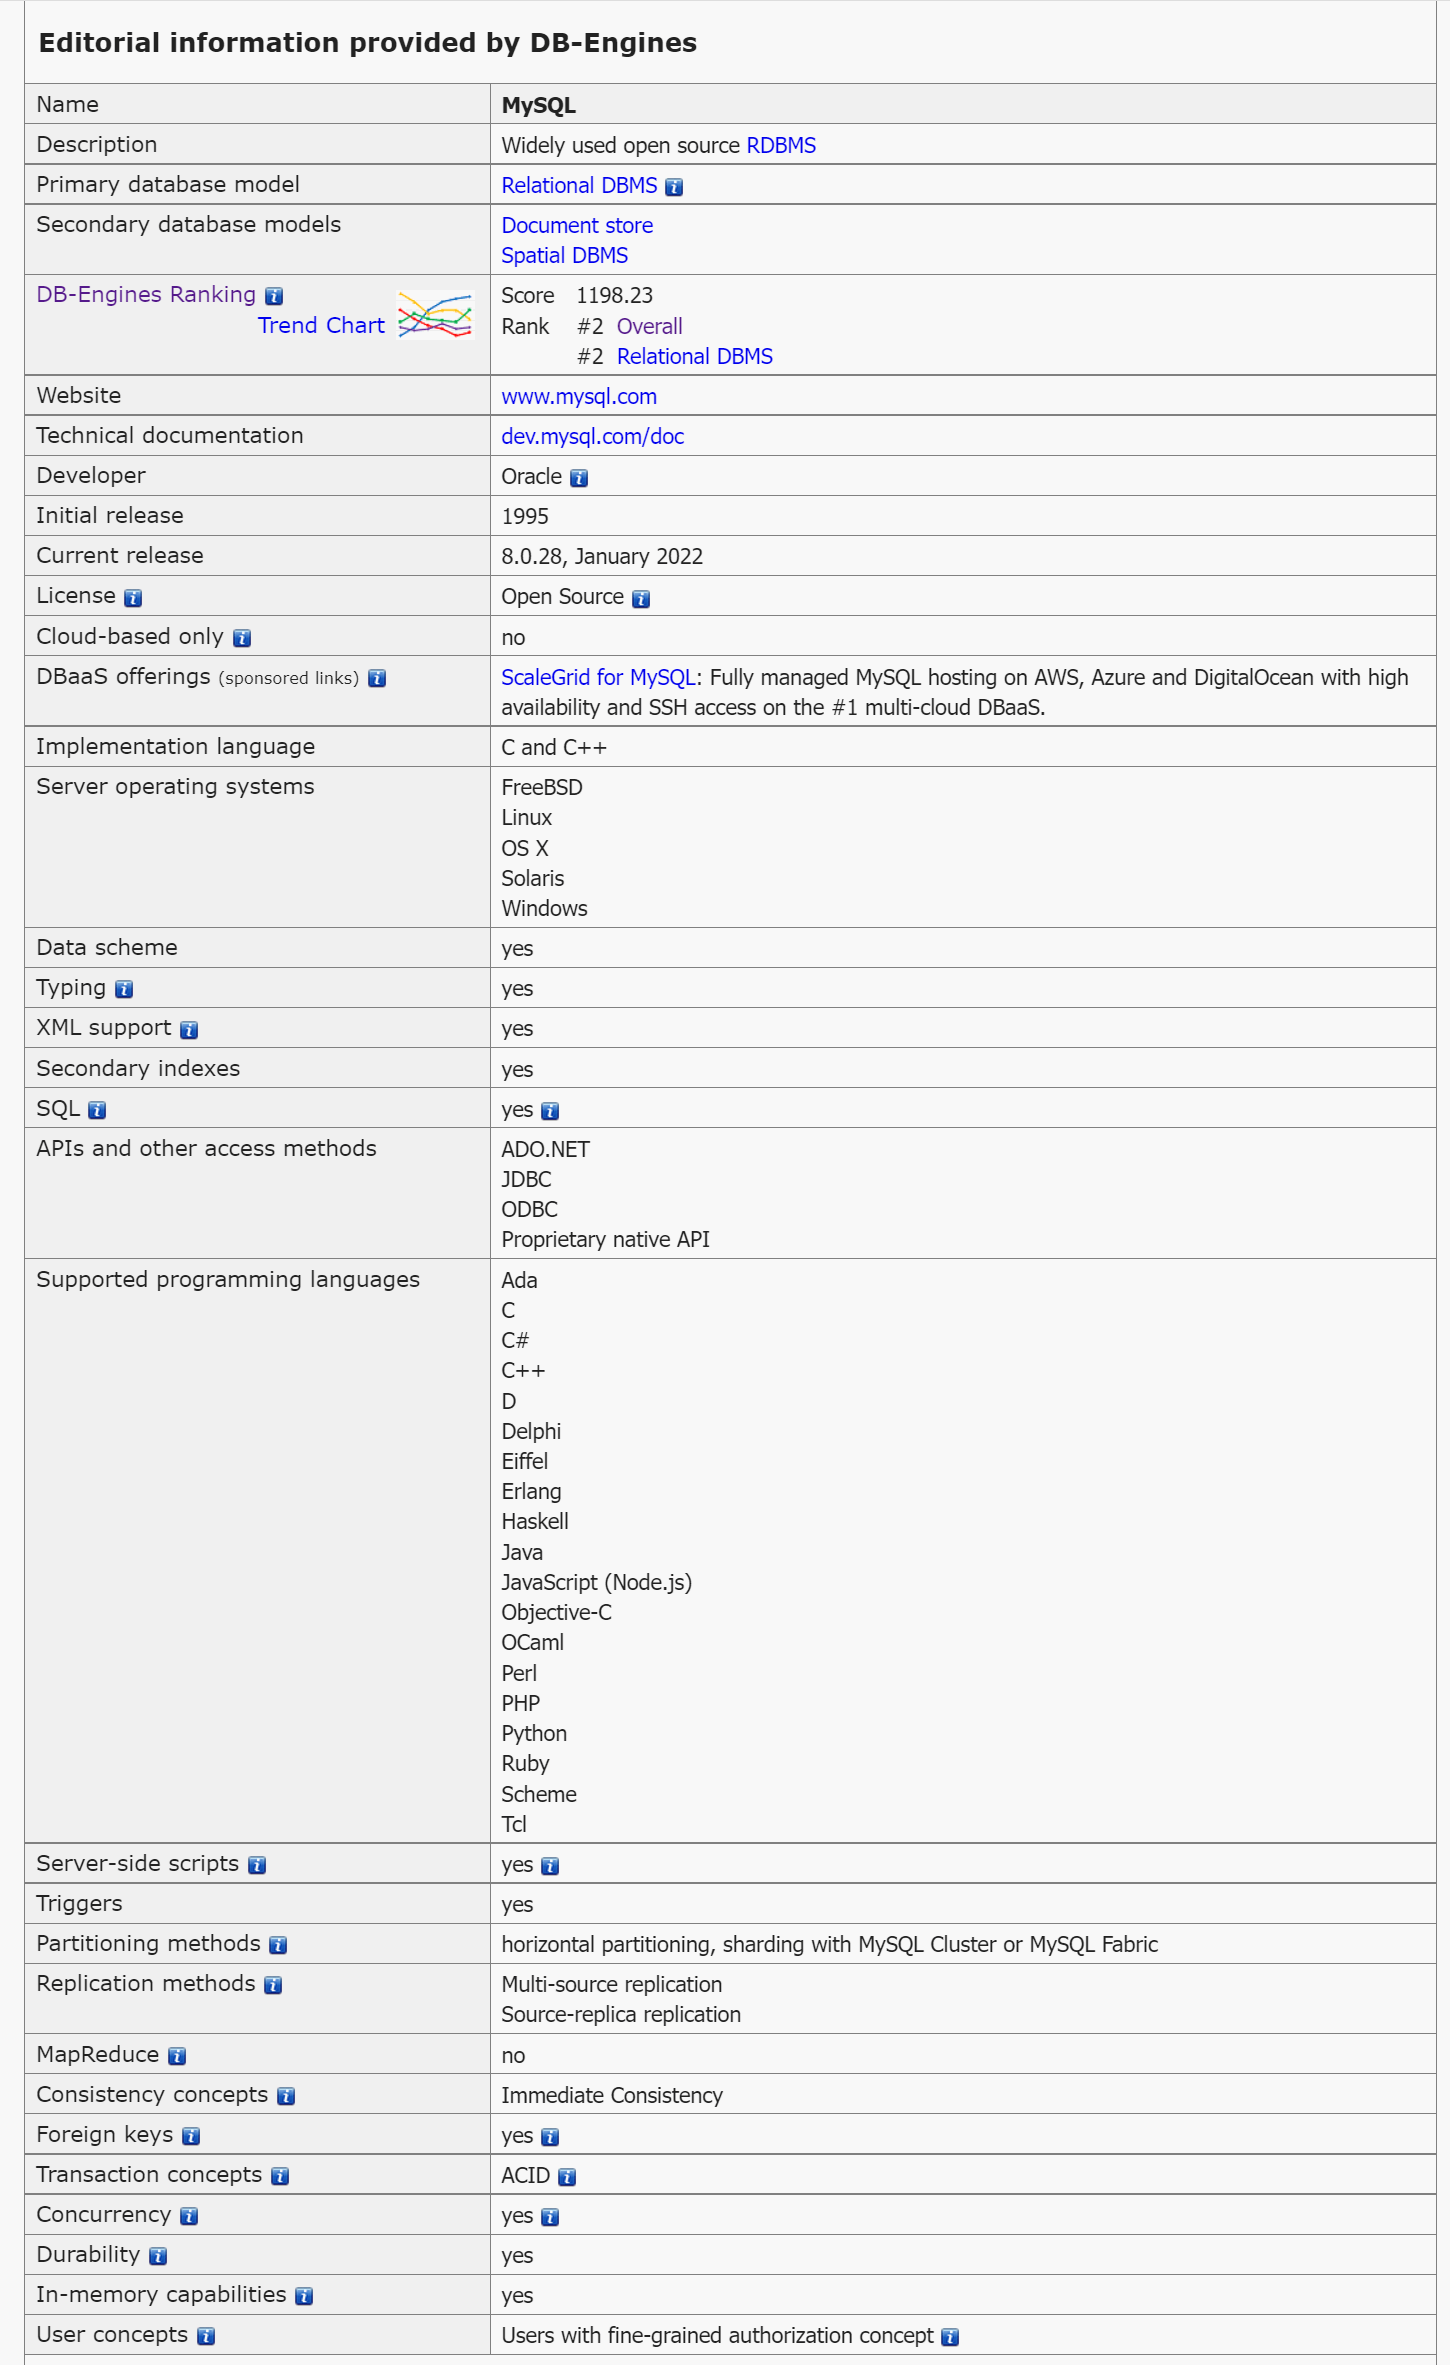Click info icon next to Consistency concepts
This screenshot has height=2365, width=1450.
click(x=286, y=2096)
